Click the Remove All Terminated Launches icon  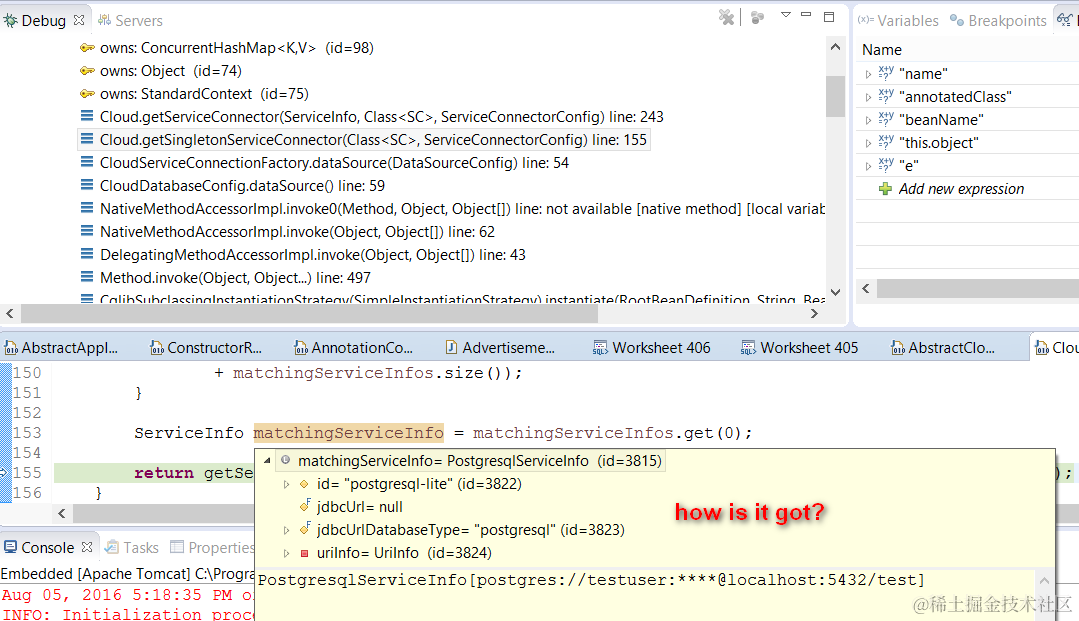(726, 17)
